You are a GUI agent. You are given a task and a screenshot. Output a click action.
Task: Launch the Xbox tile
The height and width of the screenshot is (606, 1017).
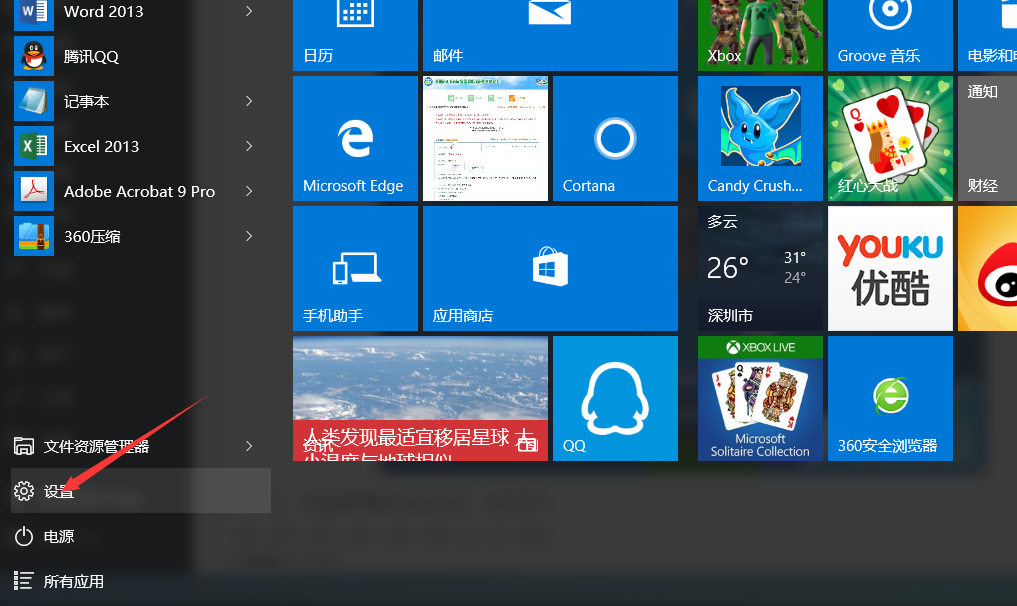[760, 35]
